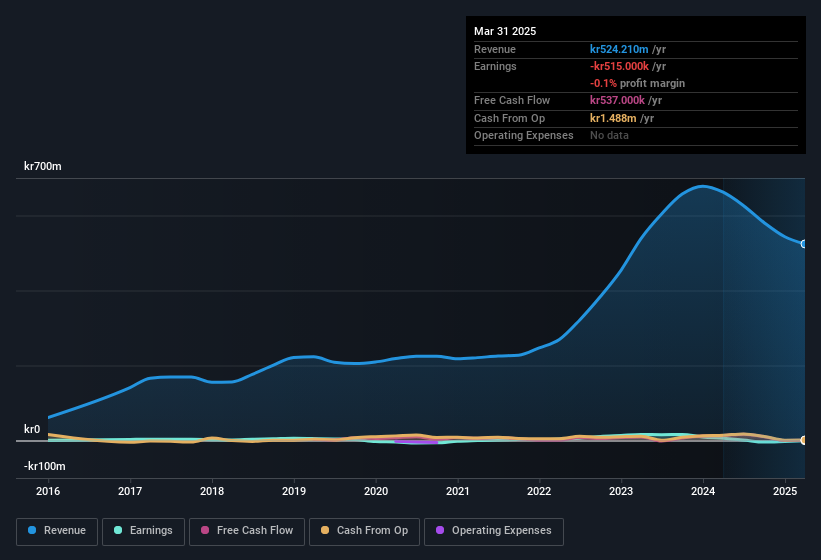821x560 pixels.
Task: Toggle the Earnings legend button
Action: coord(143,531)
